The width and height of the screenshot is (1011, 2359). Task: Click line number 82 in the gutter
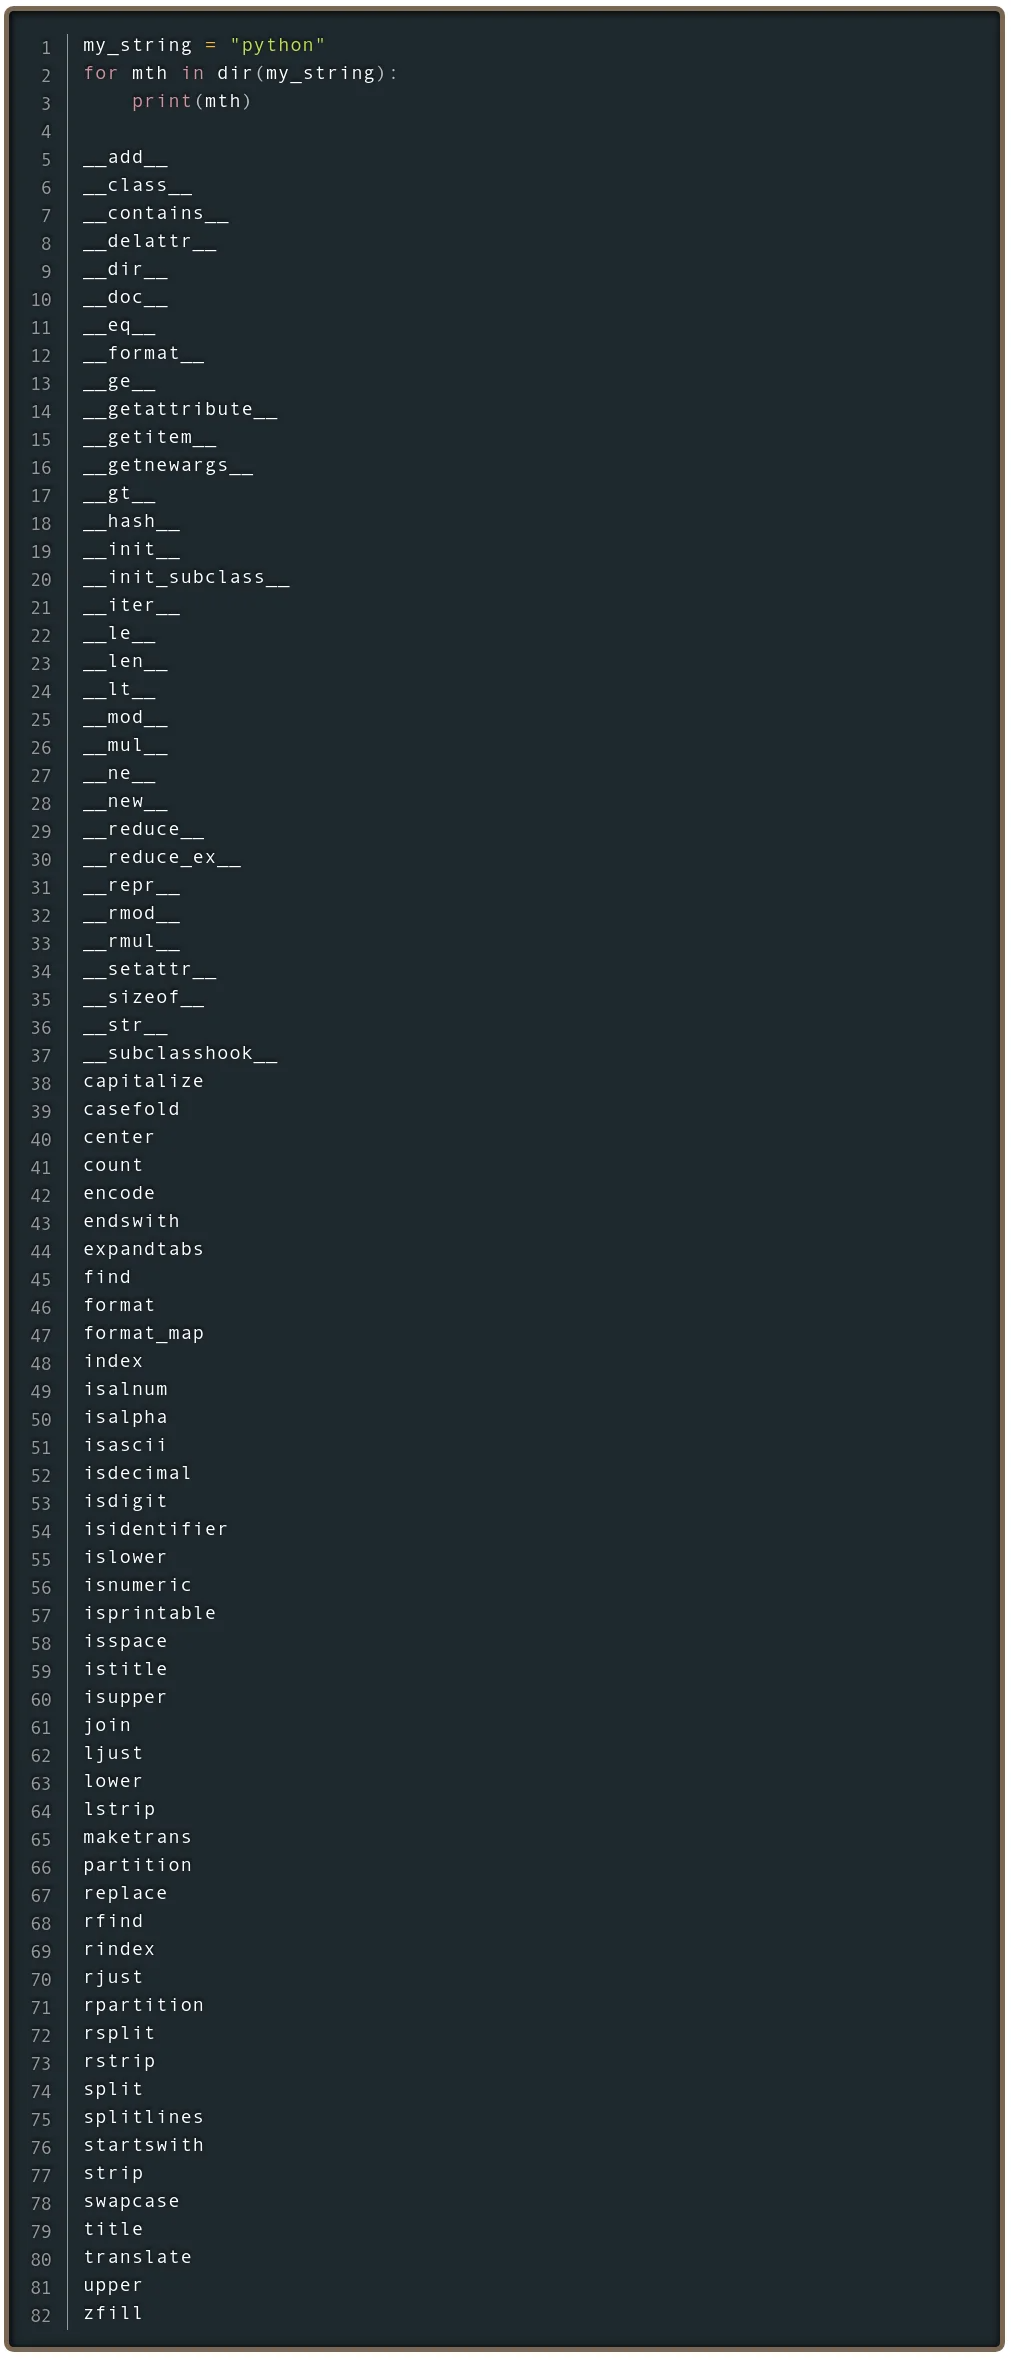[41, 2315]
